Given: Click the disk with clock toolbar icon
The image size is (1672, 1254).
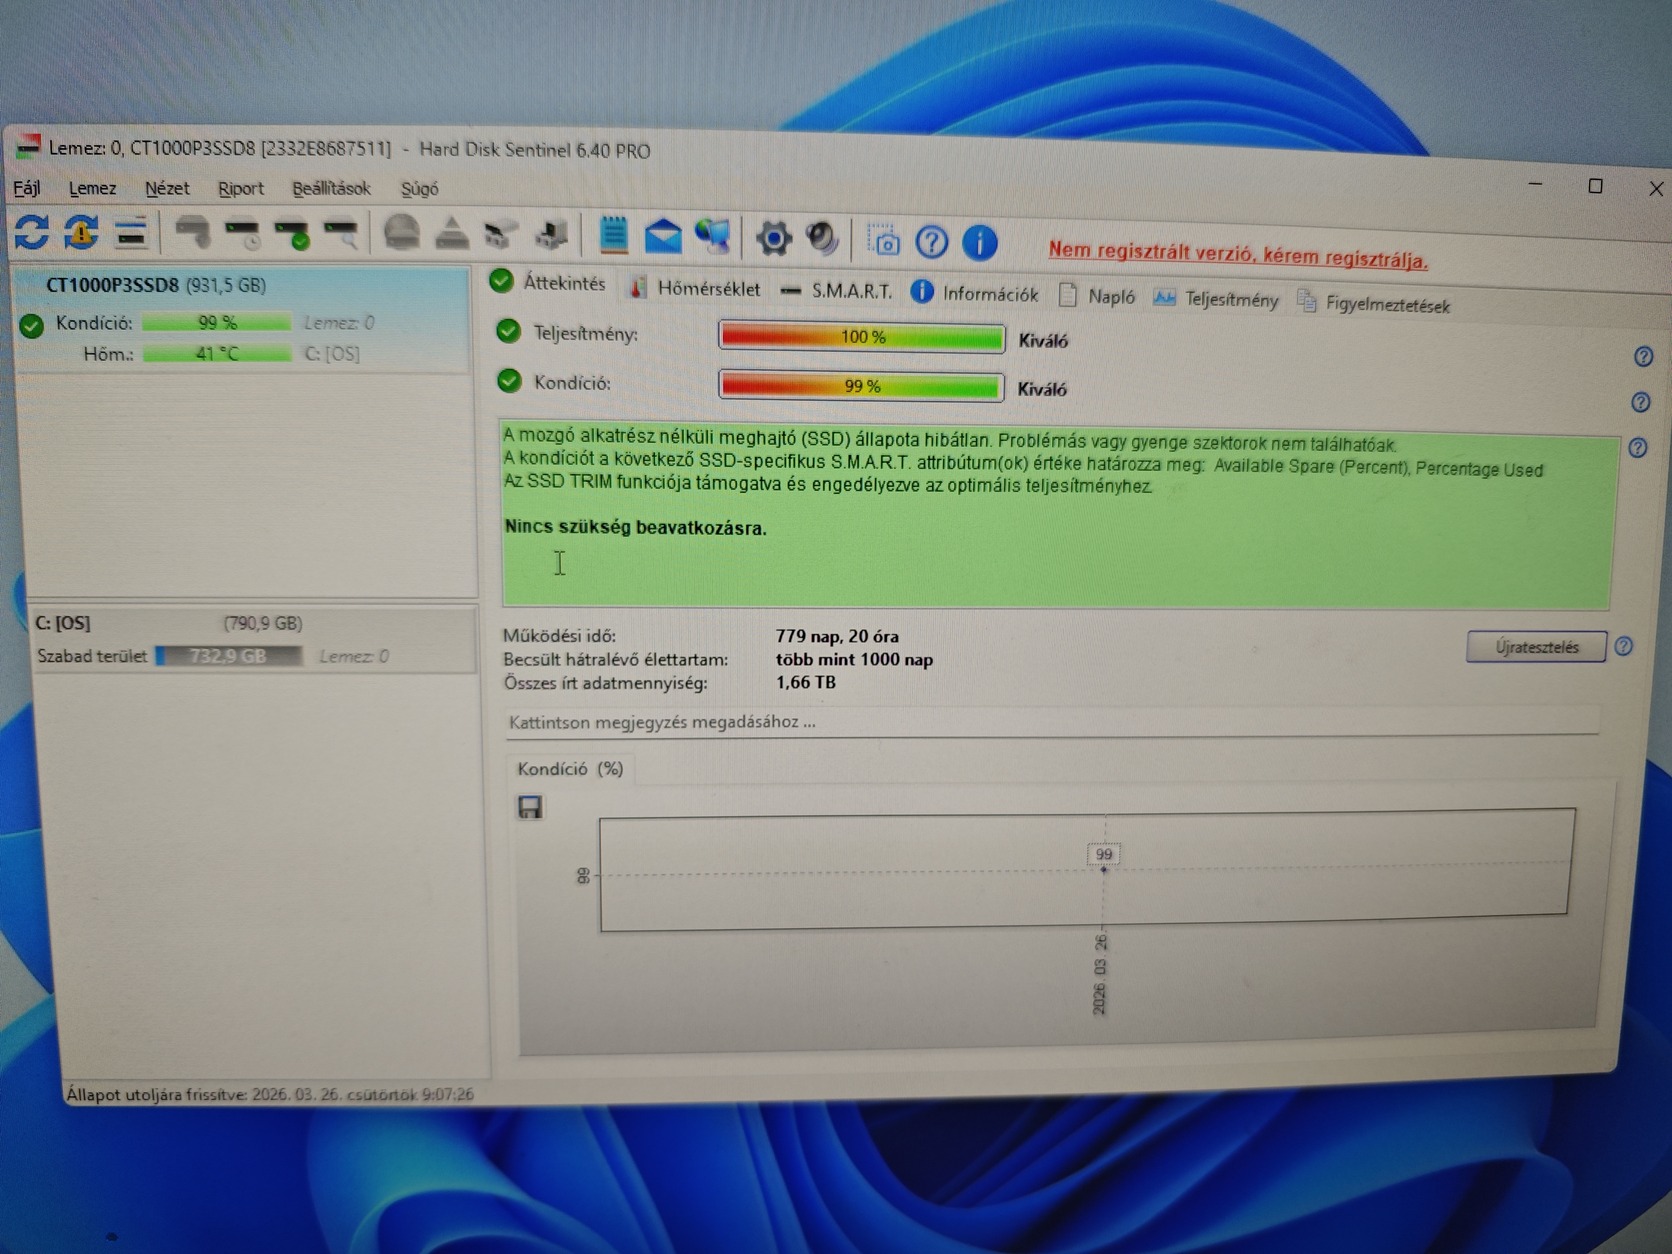Looking at the screenshot, I should coord(242,234).
